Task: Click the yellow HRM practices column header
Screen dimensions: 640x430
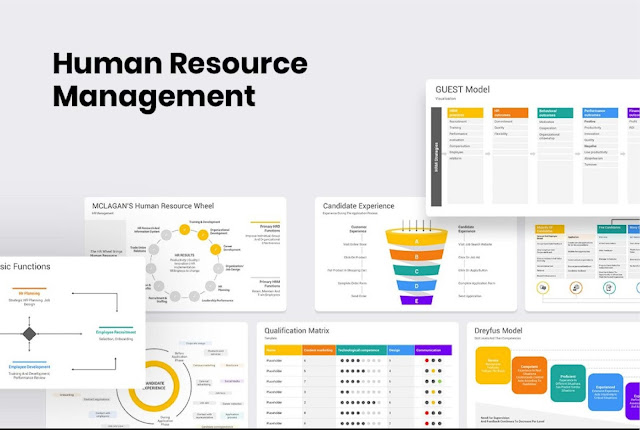Action: tap(465, 113)
